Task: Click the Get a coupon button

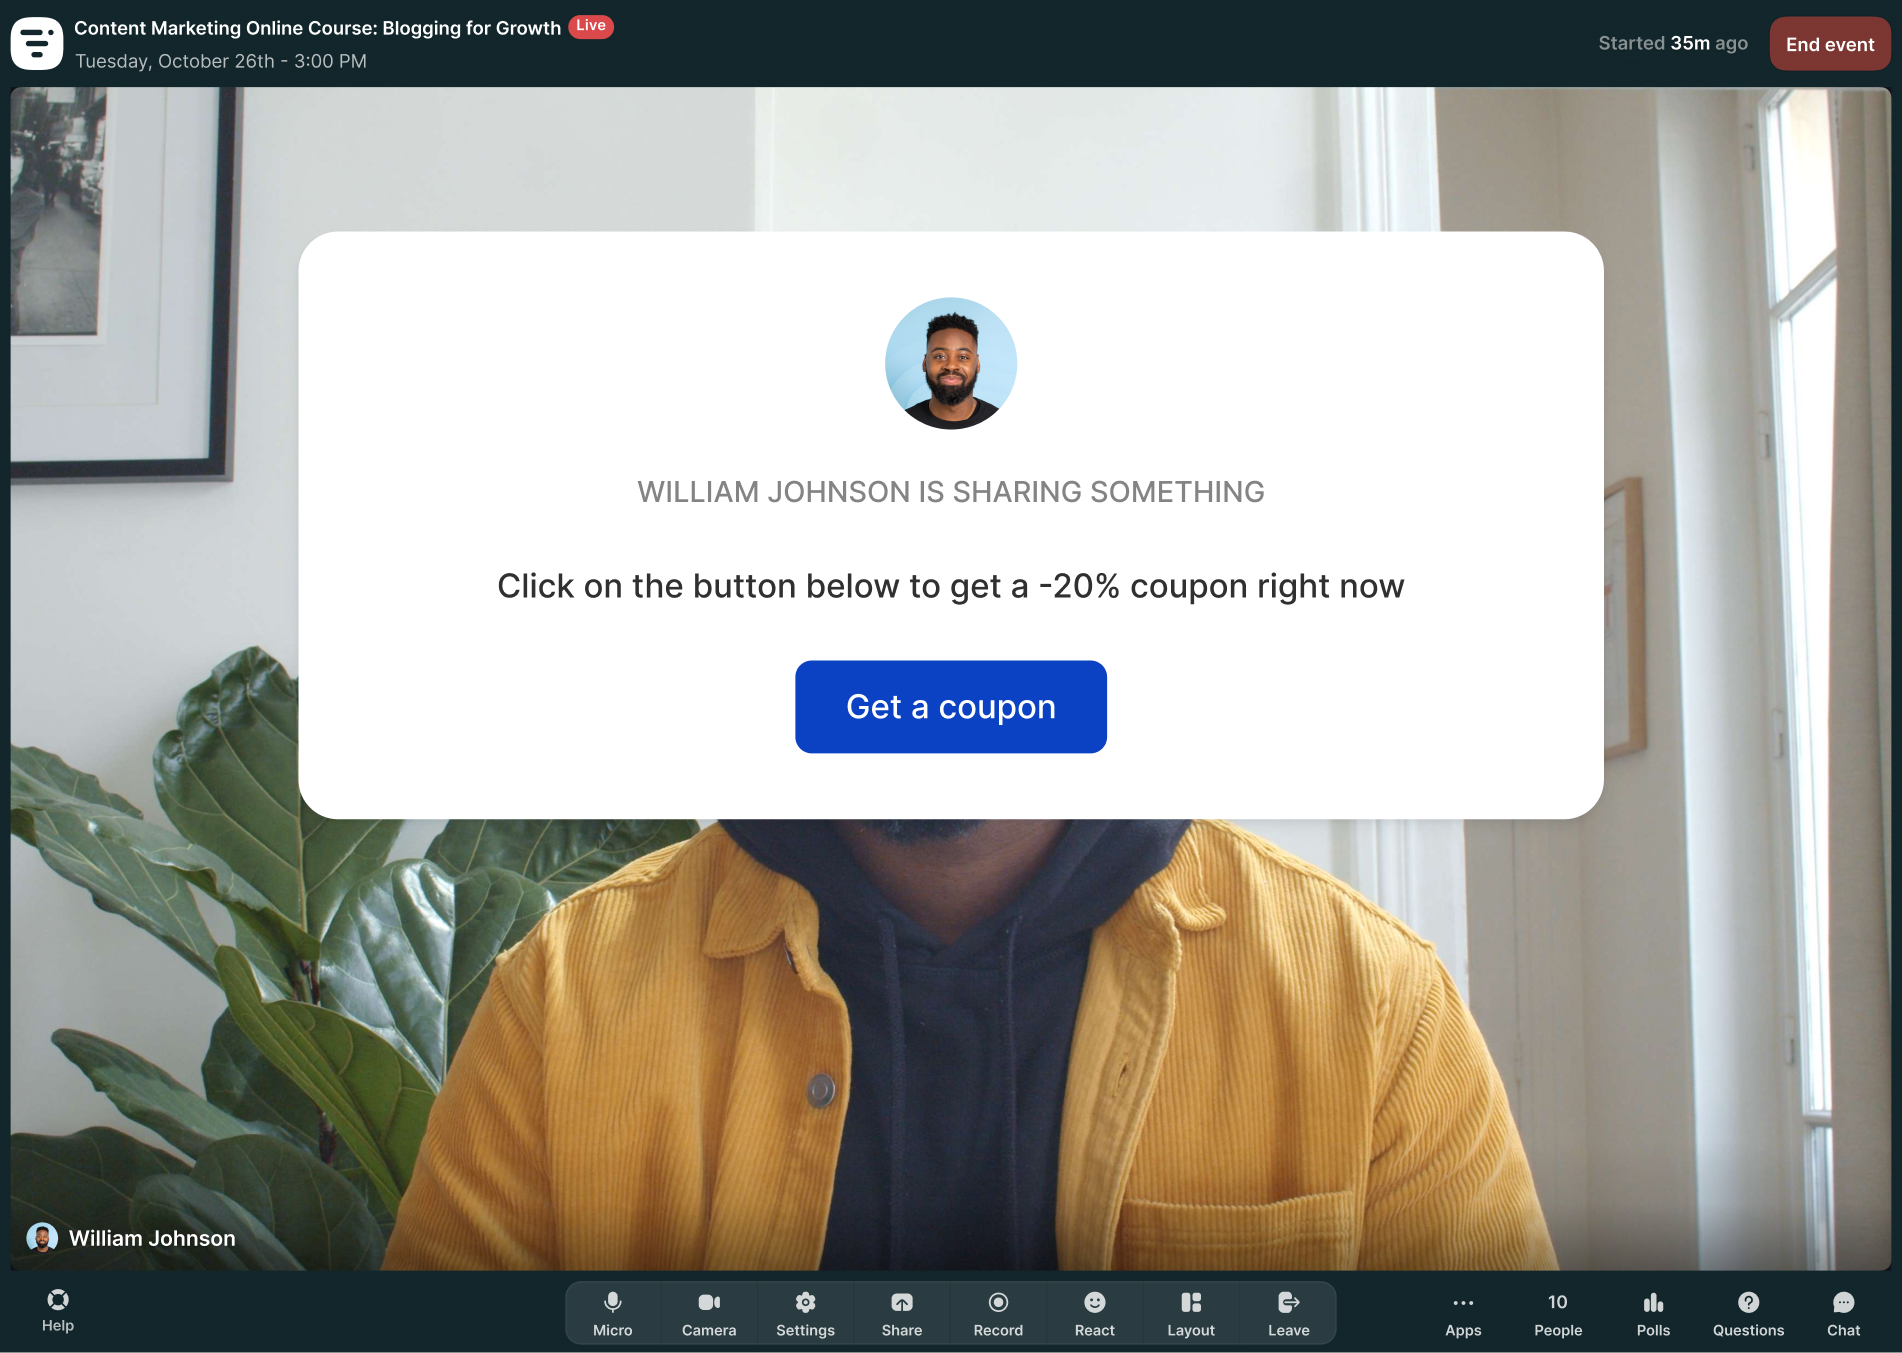Action: tap(951, 707)
